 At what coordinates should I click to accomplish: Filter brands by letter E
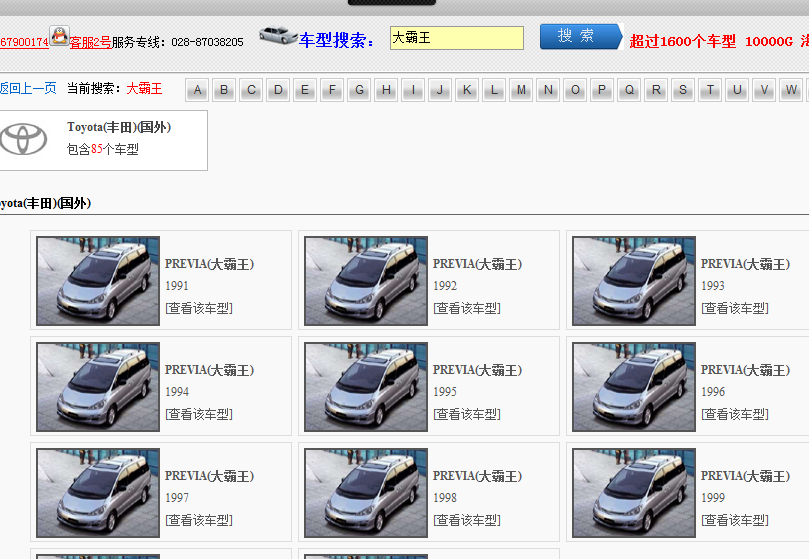pyautogui.click(x=305, y=90)
